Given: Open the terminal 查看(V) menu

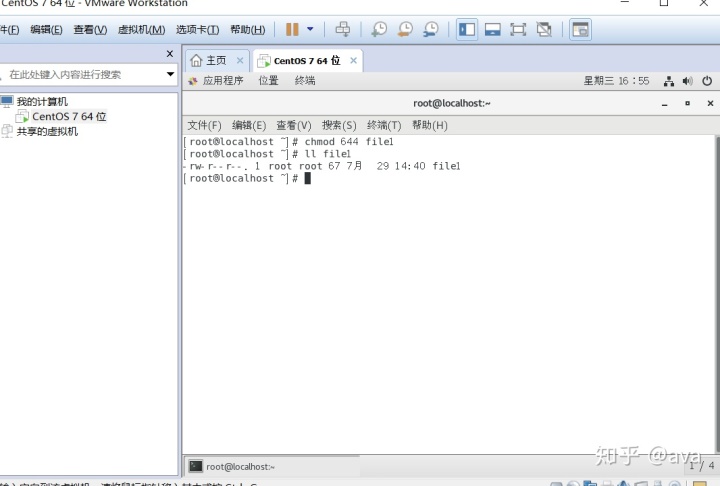Looking at the screenshot, I should point(293,125).
